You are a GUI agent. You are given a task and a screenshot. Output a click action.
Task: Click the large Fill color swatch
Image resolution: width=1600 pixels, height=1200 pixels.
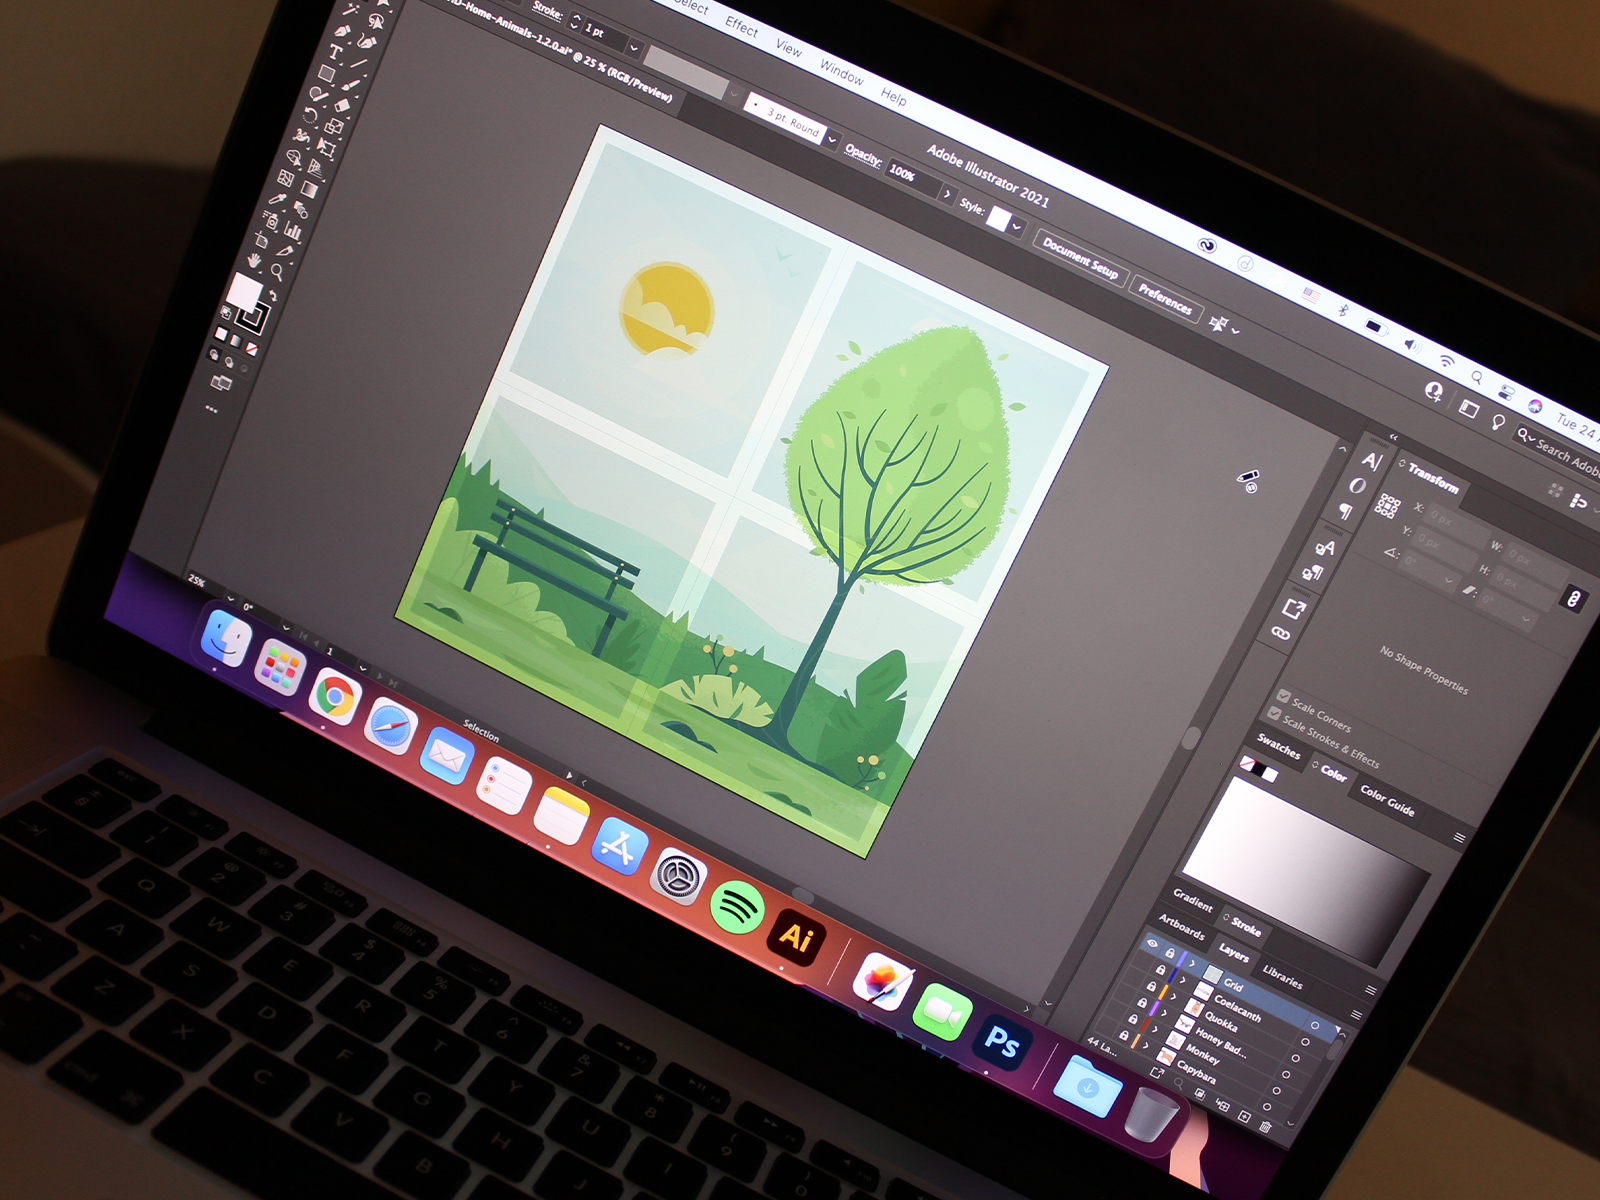245,292
